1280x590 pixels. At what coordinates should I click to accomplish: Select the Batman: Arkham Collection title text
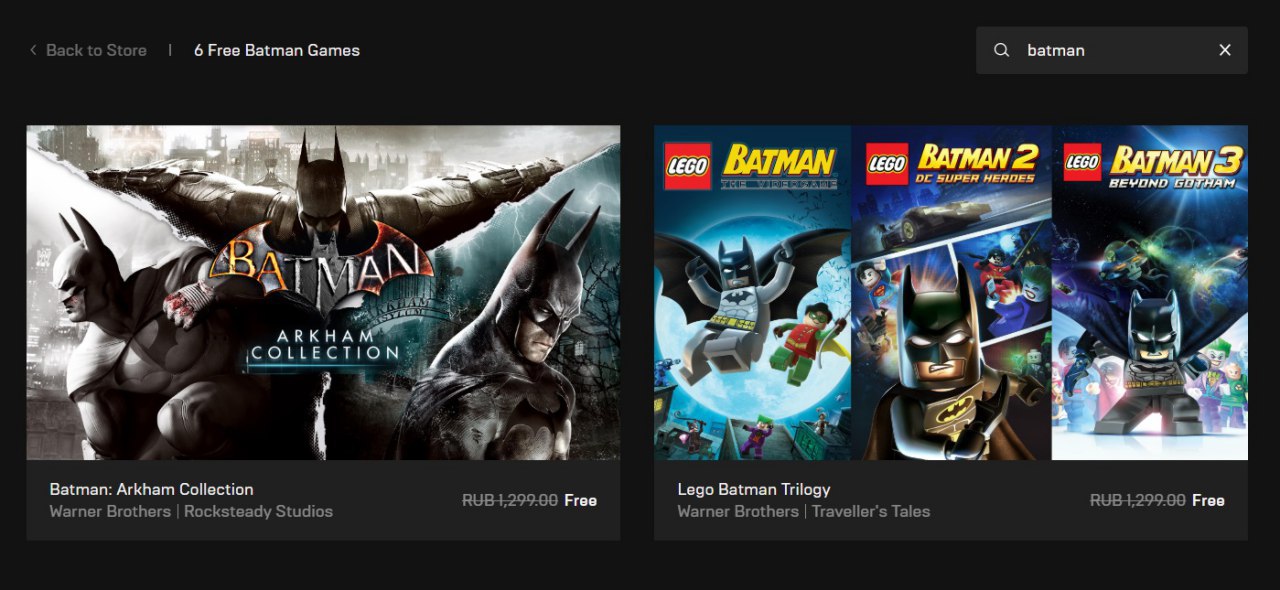click(151, 489)
